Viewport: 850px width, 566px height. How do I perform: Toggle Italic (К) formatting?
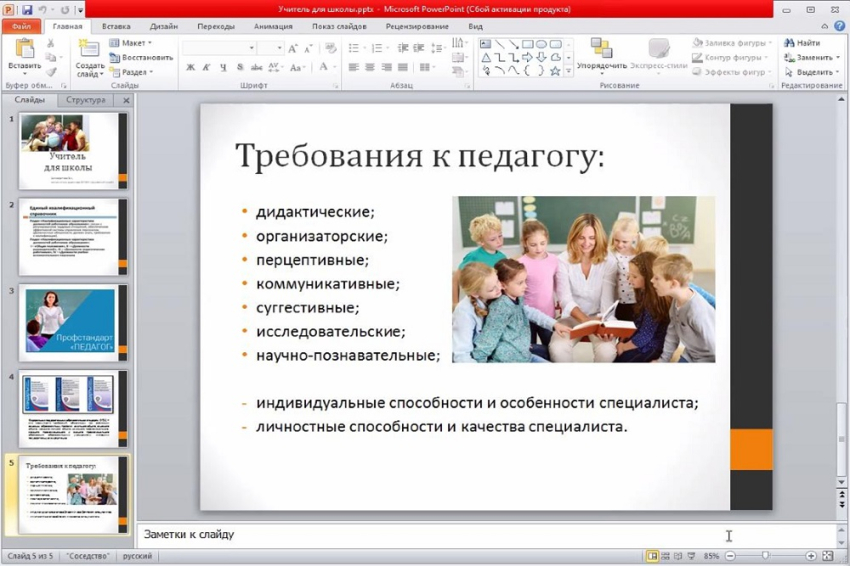(x=207, y=67)
